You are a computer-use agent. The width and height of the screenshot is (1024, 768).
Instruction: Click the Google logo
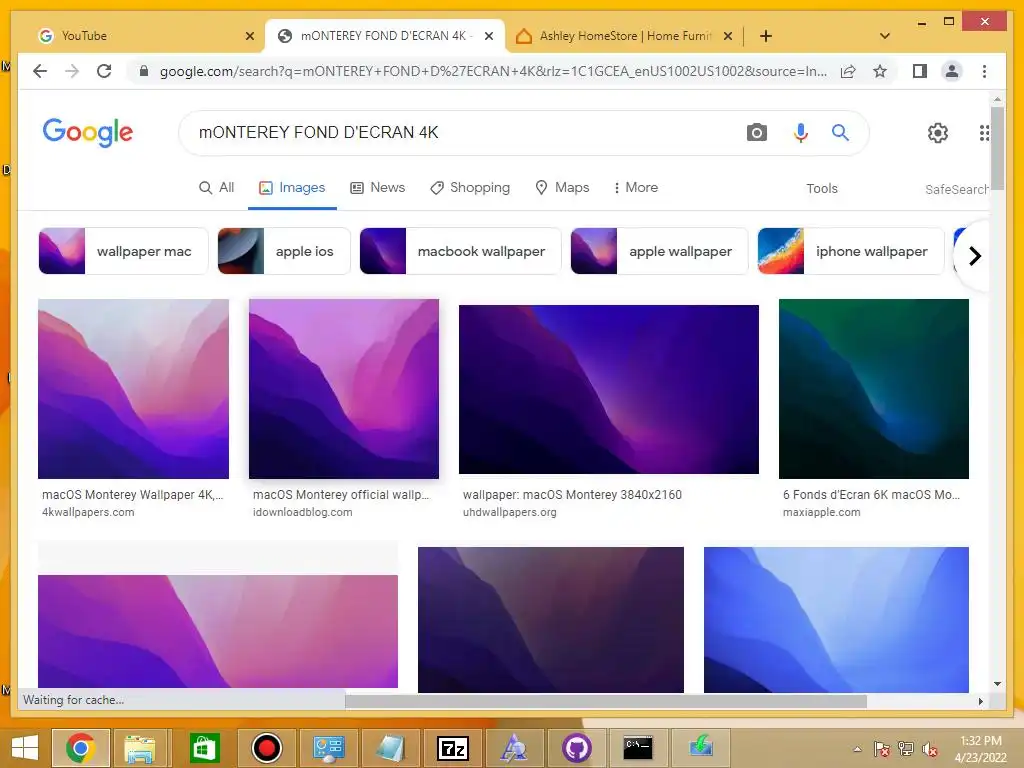click(x=88, y=133)
